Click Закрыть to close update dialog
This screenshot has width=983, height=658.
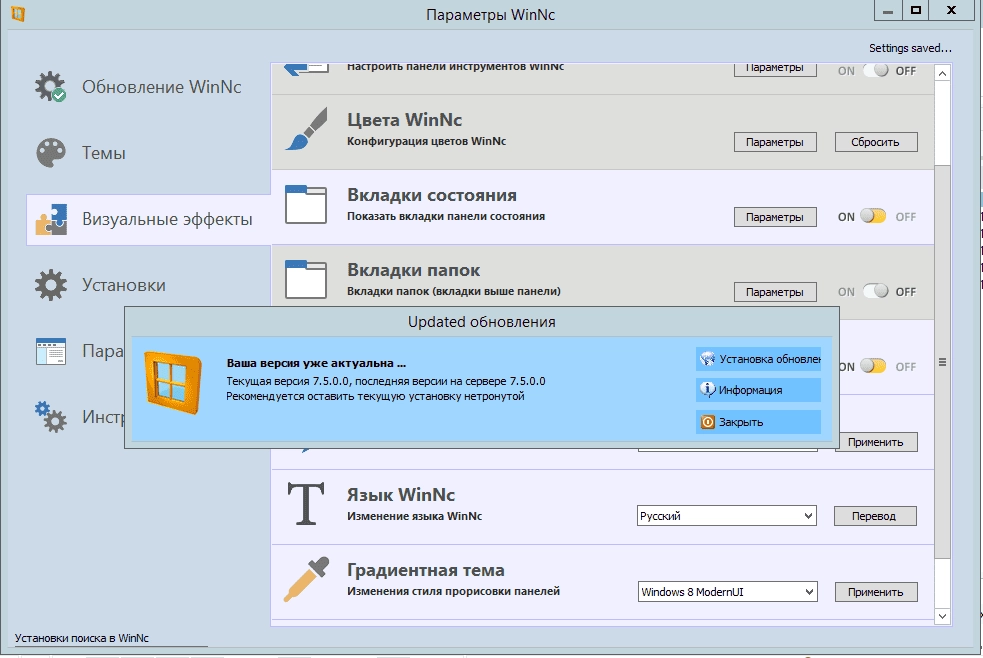point(758,422)
